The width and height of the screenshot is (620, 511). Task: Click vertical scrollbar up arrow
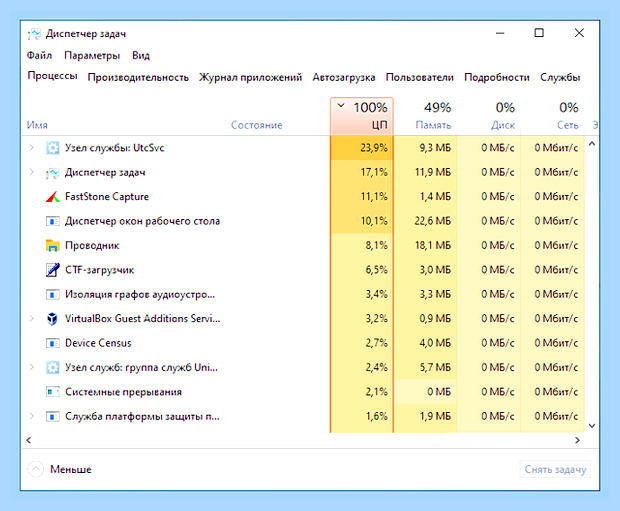click(592, 144)
